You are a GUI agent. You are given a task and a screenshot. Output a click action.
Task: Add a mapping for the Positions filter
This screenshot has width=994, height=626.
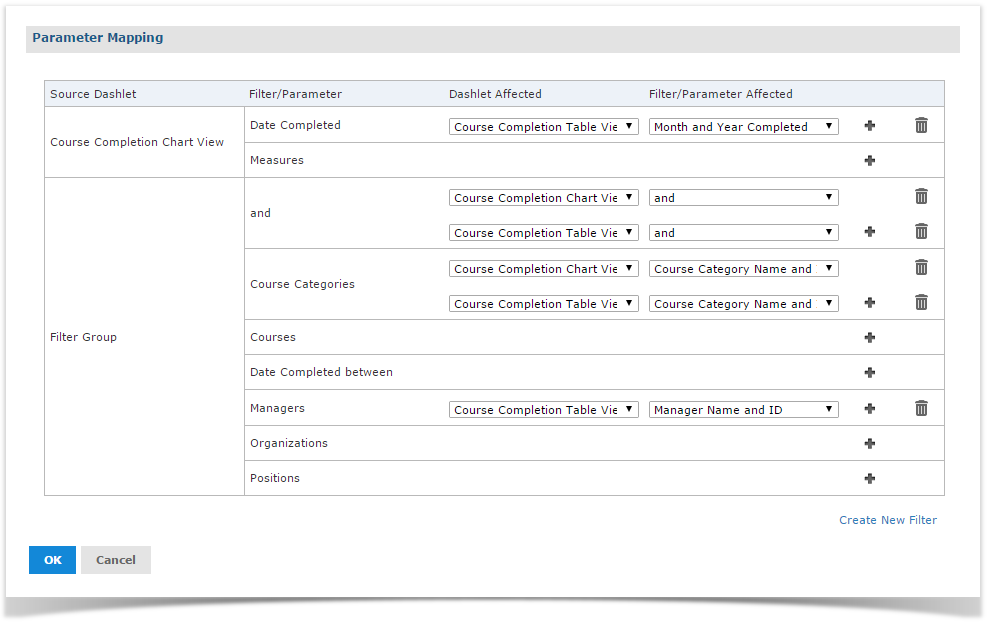click(870, 478)
